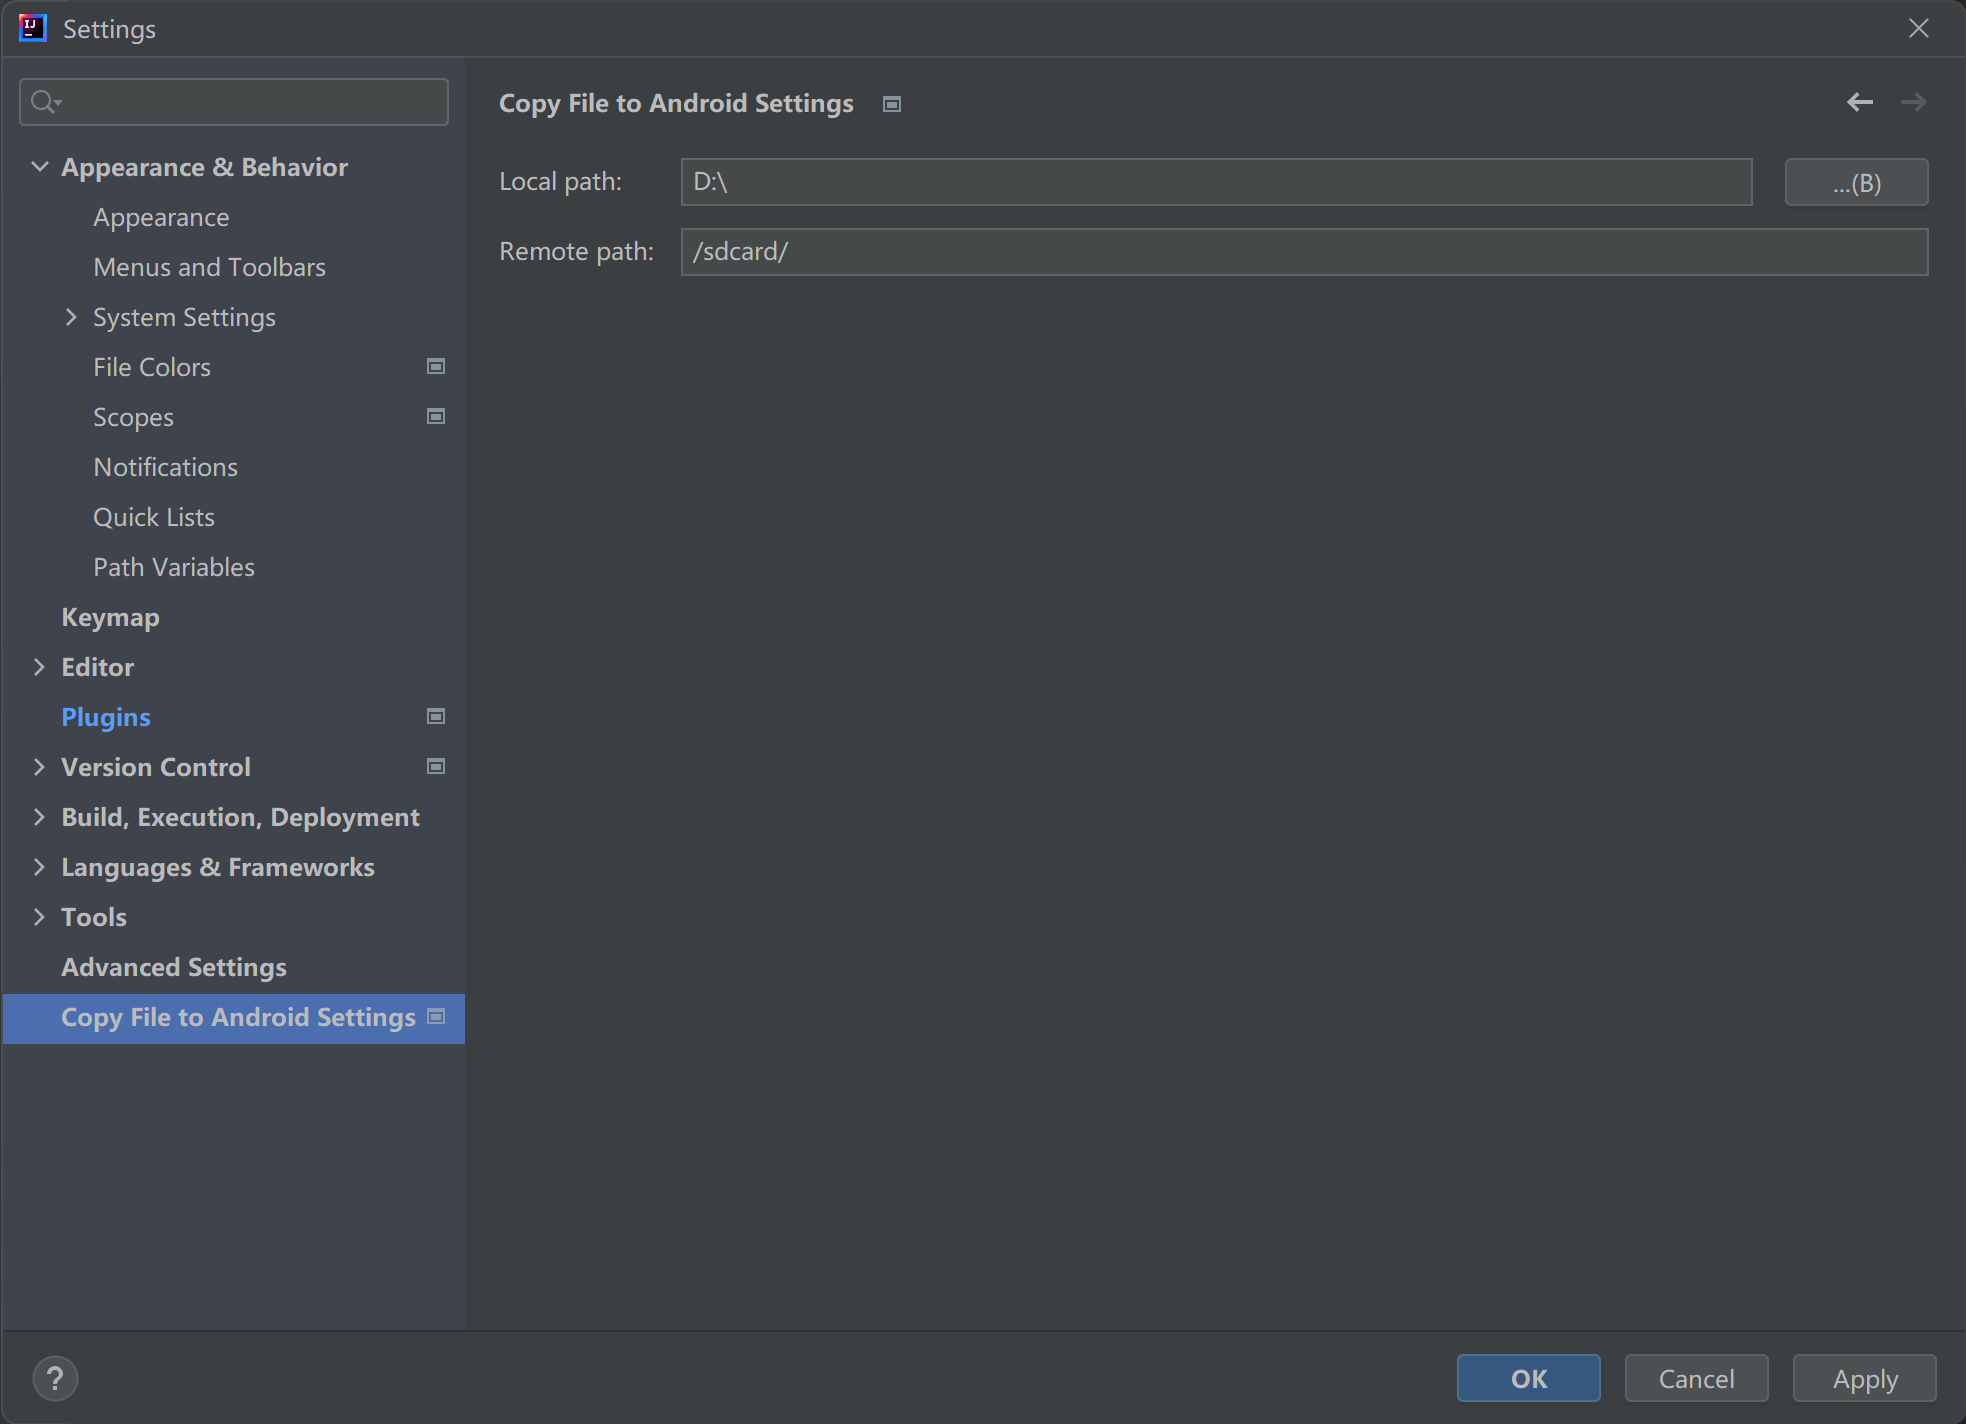Click the ...(B) browse button
The height and width of the screenshot is (1424, 1966).
1856,182
